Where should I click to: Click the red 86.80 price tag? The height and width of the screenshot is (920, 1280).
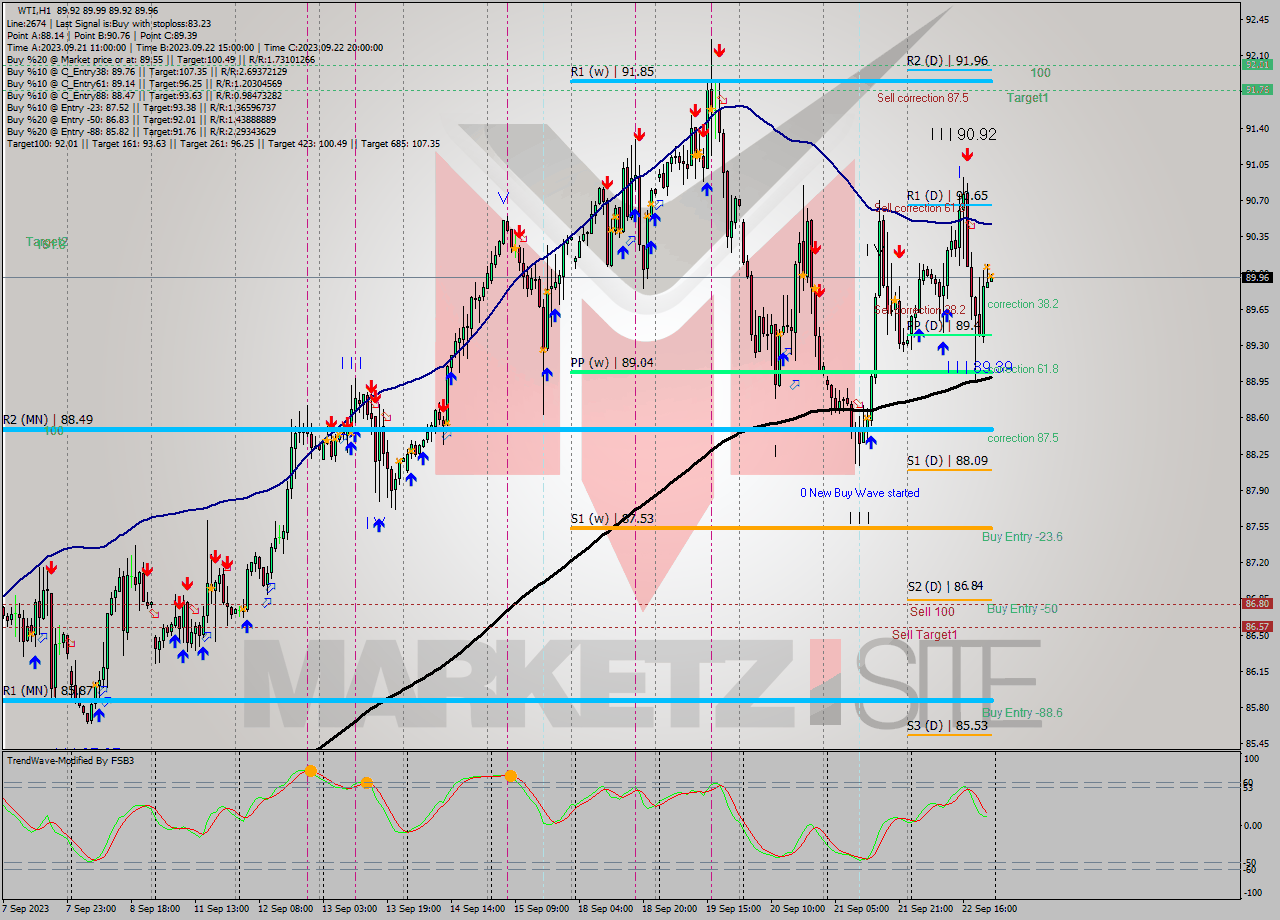coord(1257,603)
